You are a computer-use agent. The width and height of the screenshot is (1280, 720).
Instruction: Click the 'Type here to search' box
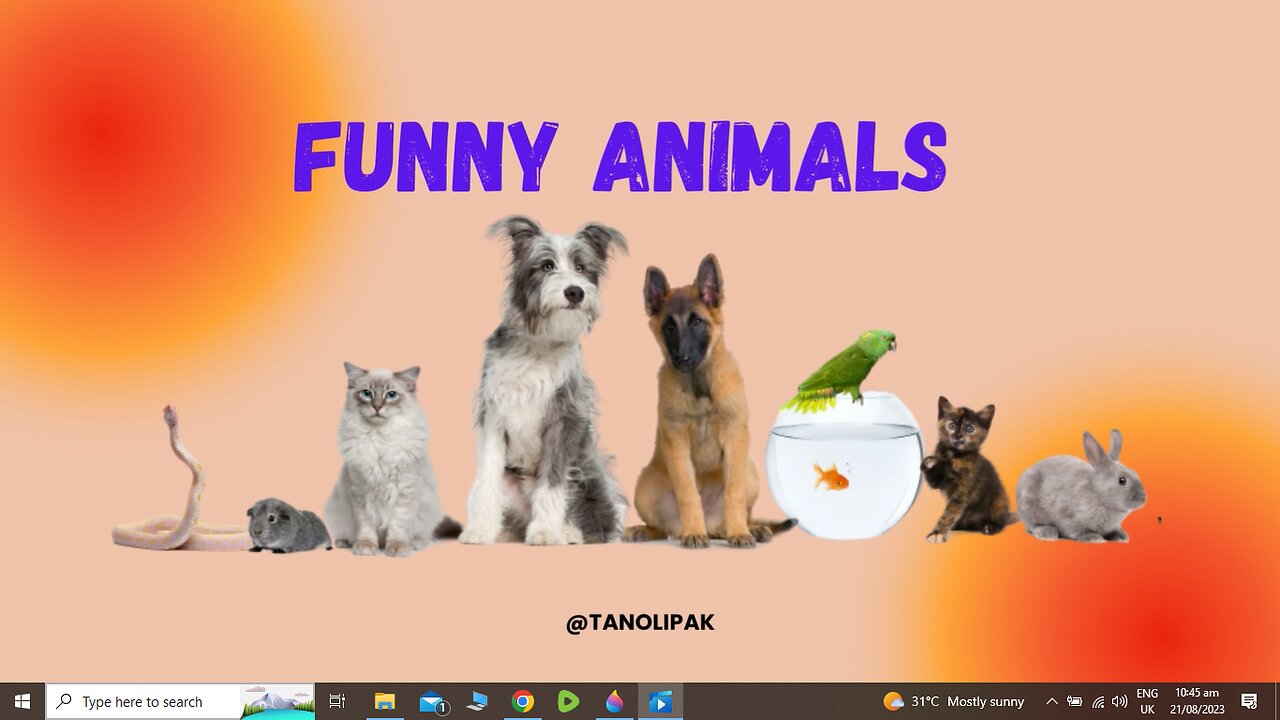click(x=143, y=702)
